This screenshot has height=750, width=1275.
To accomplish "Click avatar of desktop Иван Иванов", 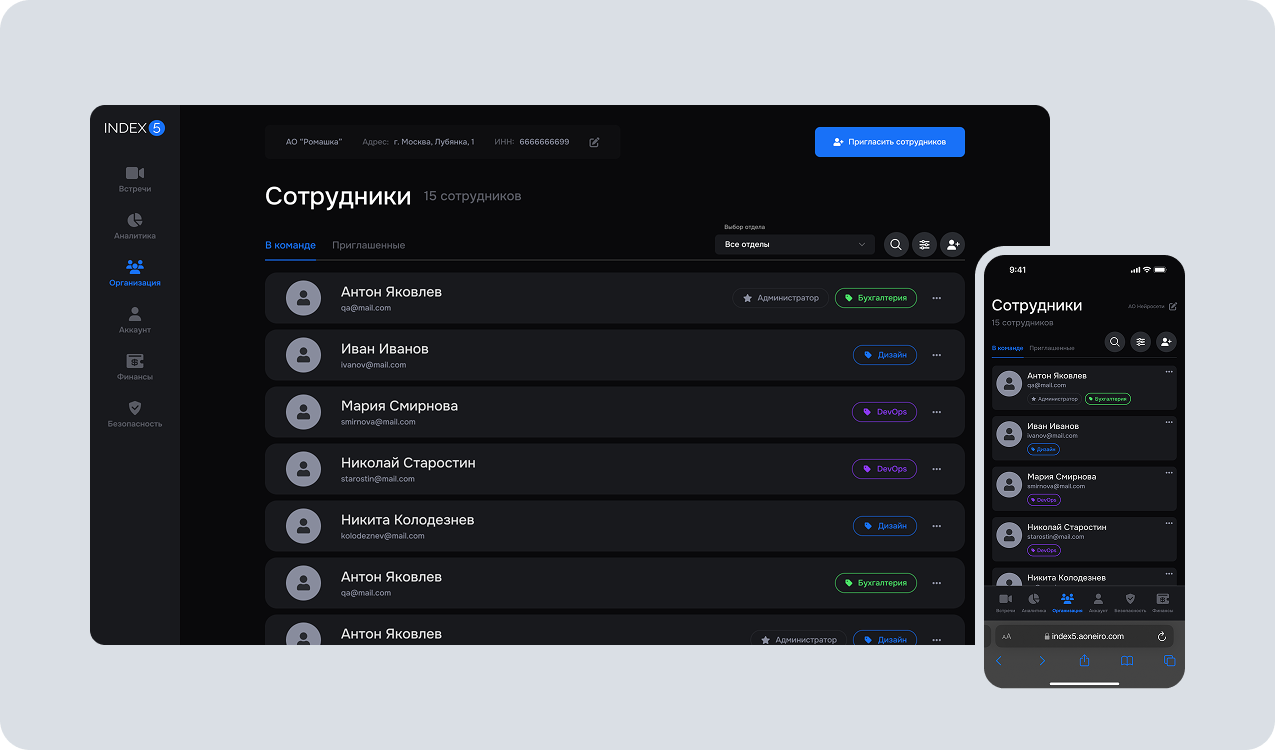I will (x=304, y=355).
